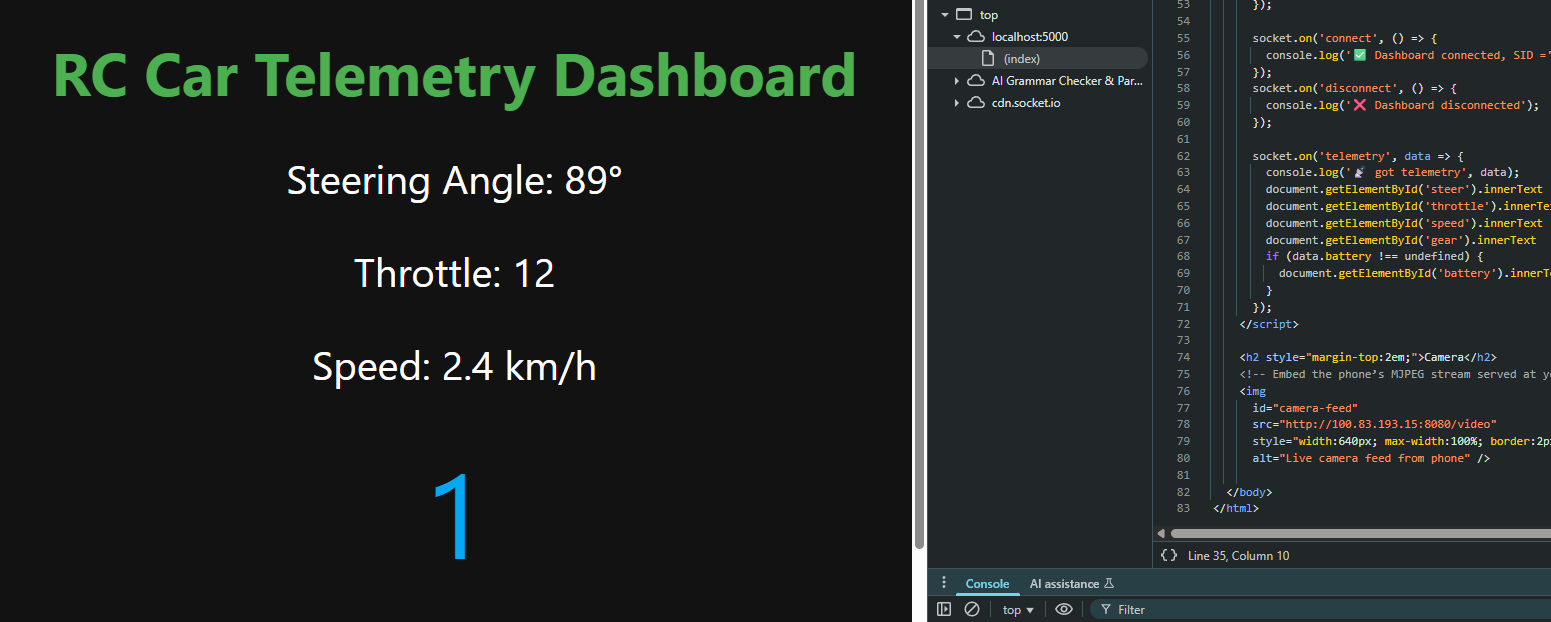The width and height of the screenshot is (1551, 622).
Task: Click the code editor horizontal scrollbar
Action: [x=1360, y=534]
